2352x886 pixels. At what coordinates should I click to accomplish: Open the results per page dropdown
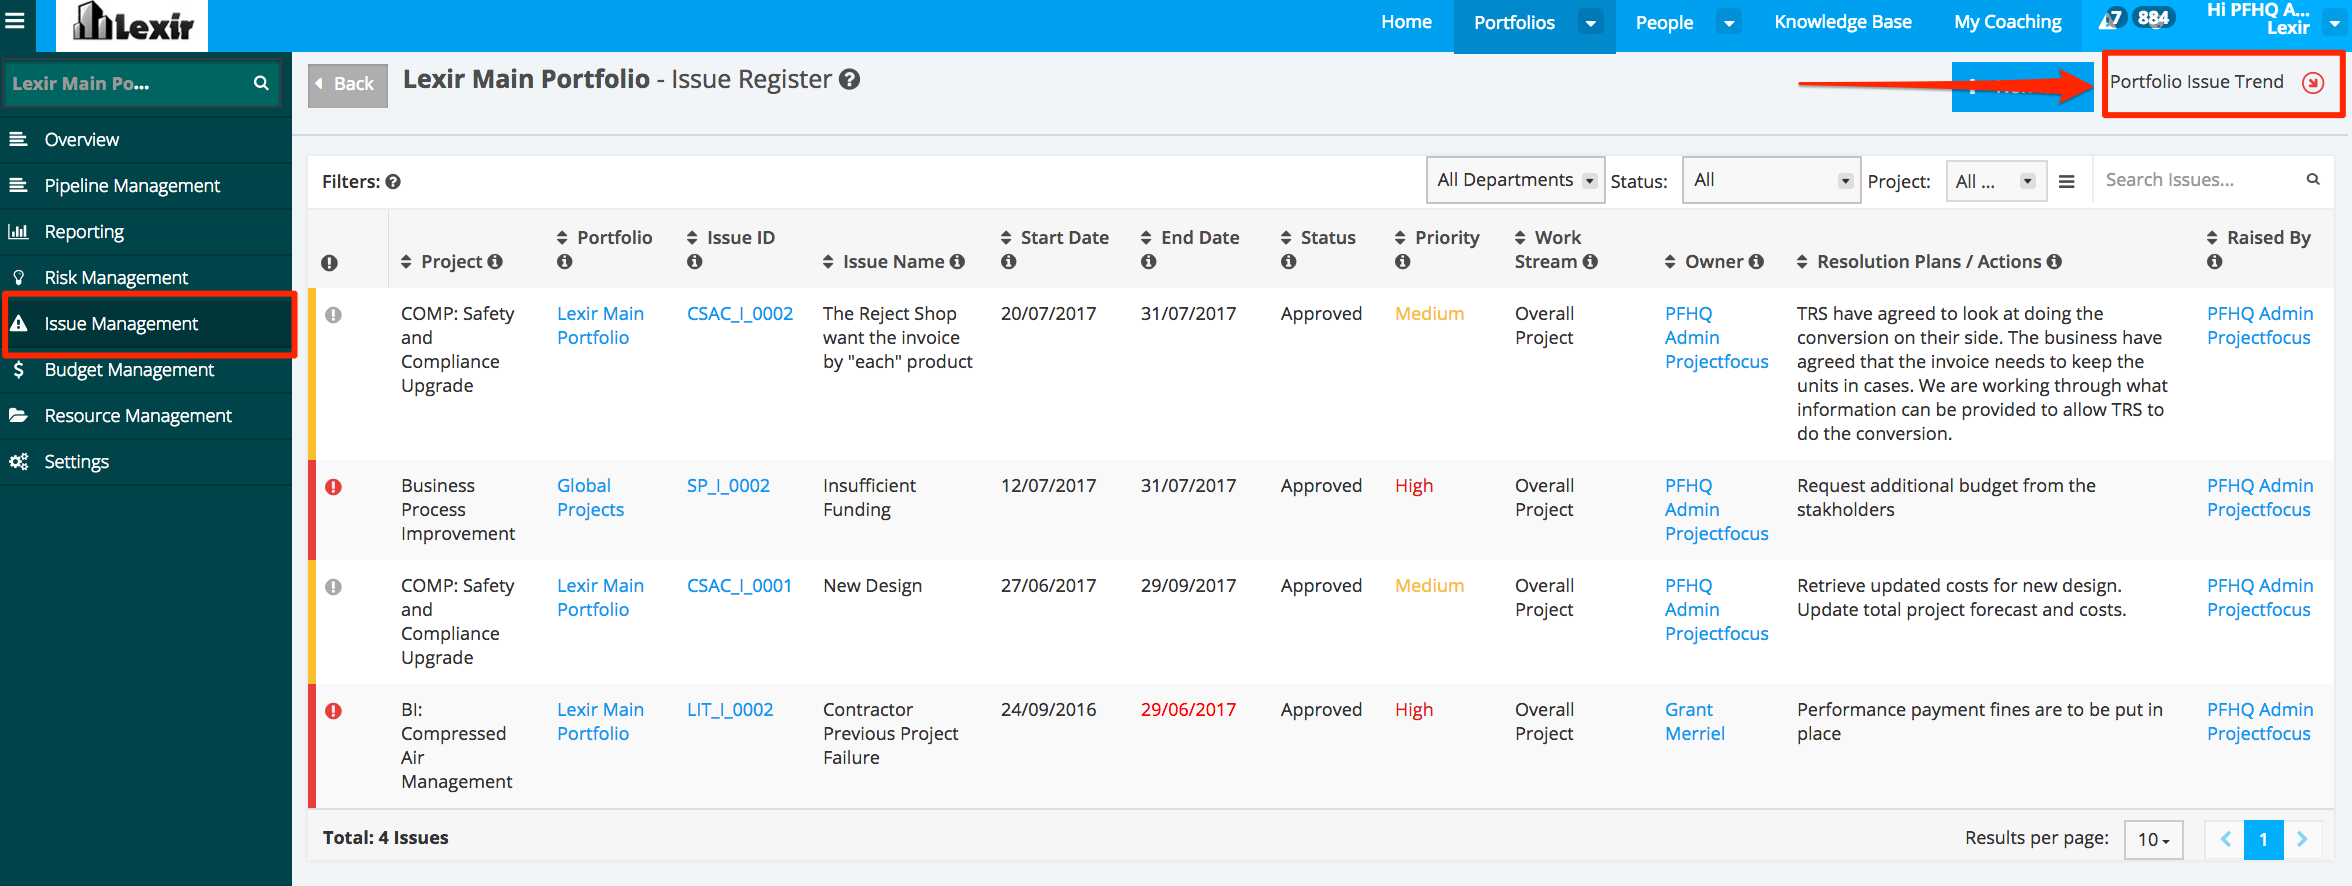point(2153,840)
